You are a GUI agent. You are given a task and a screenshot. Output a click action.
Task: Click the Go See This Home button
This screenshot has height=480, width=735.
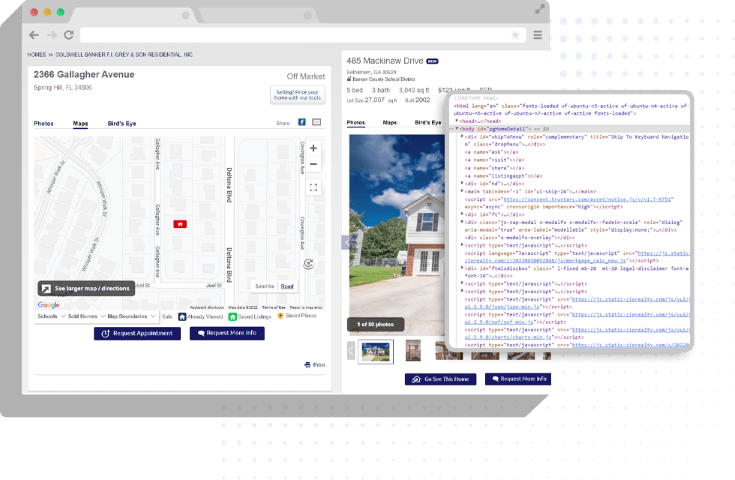(x=441, y=379)
